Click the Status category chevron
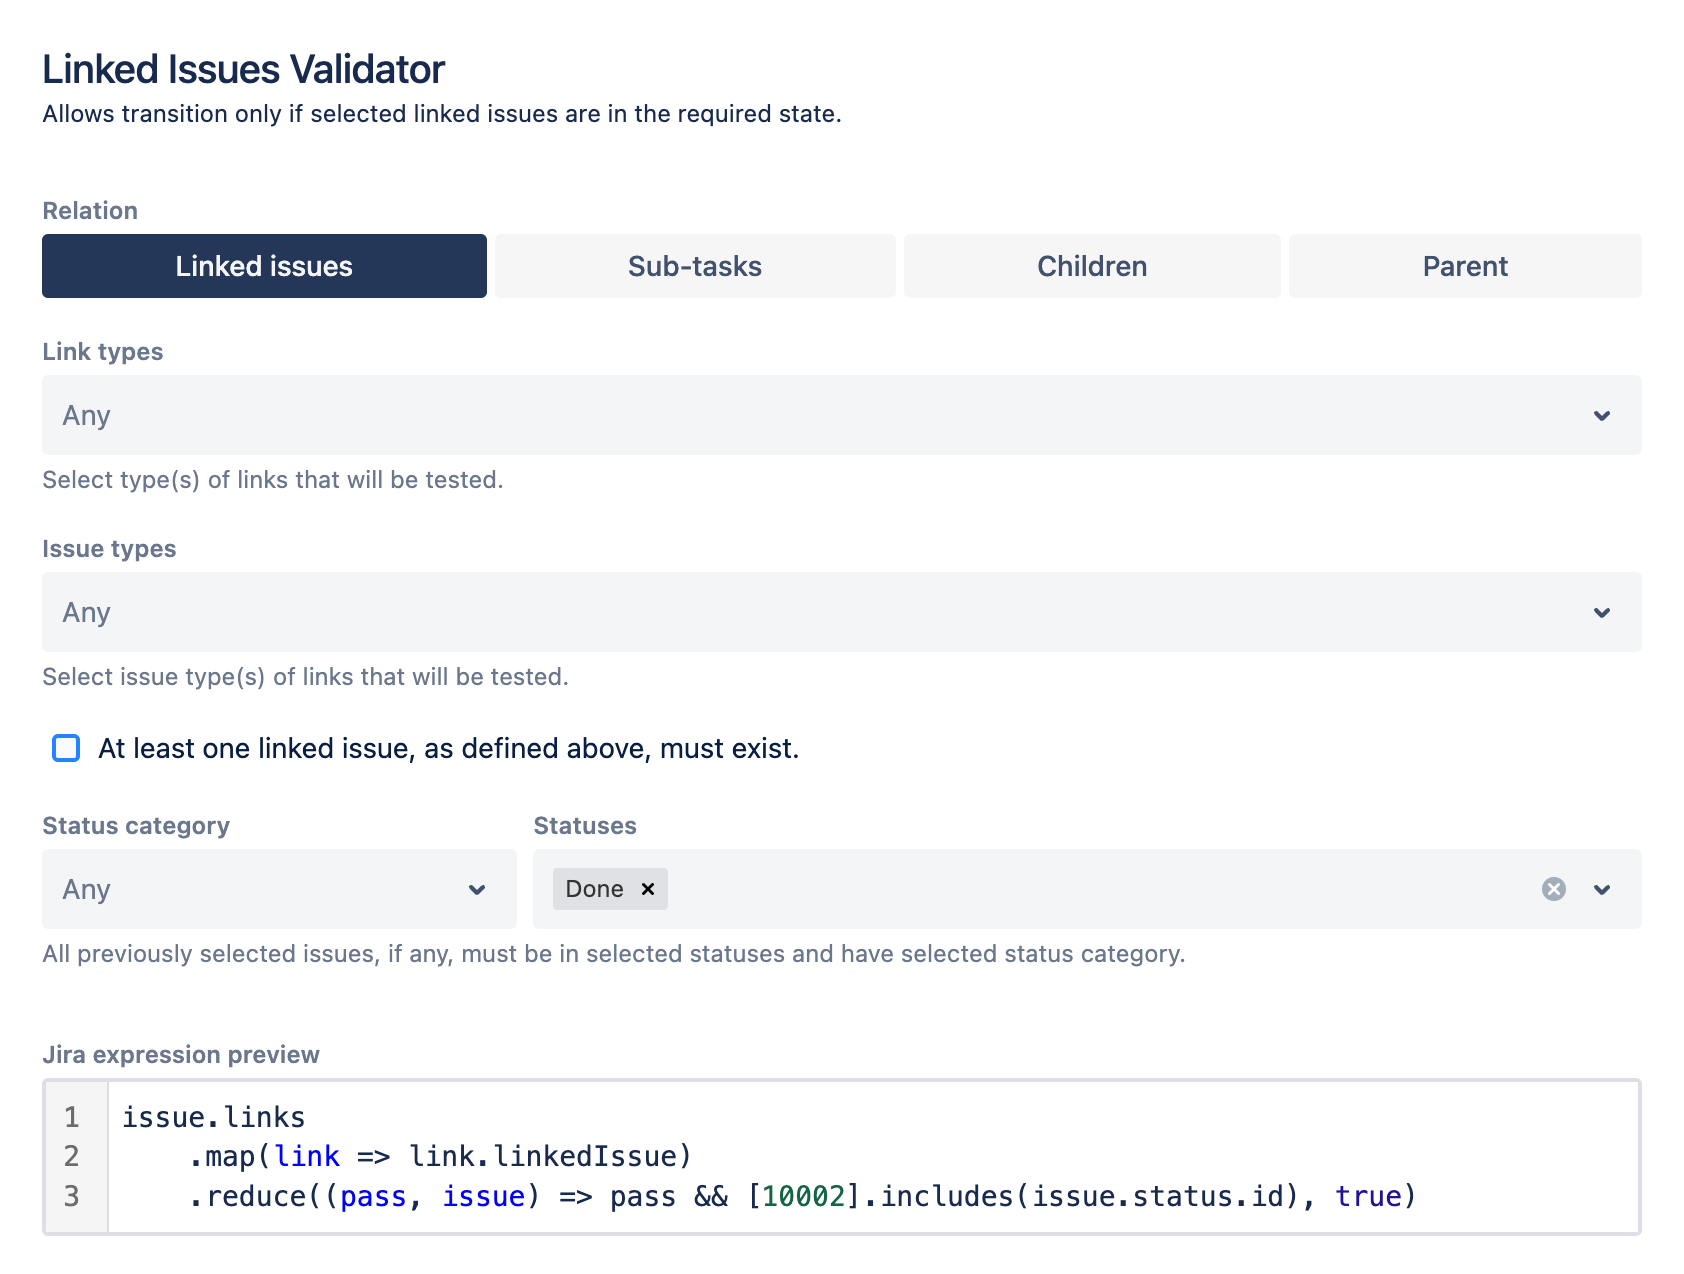Viewport: 1684px width, 1274px height. pyautogui.click(x=477, y=889)
